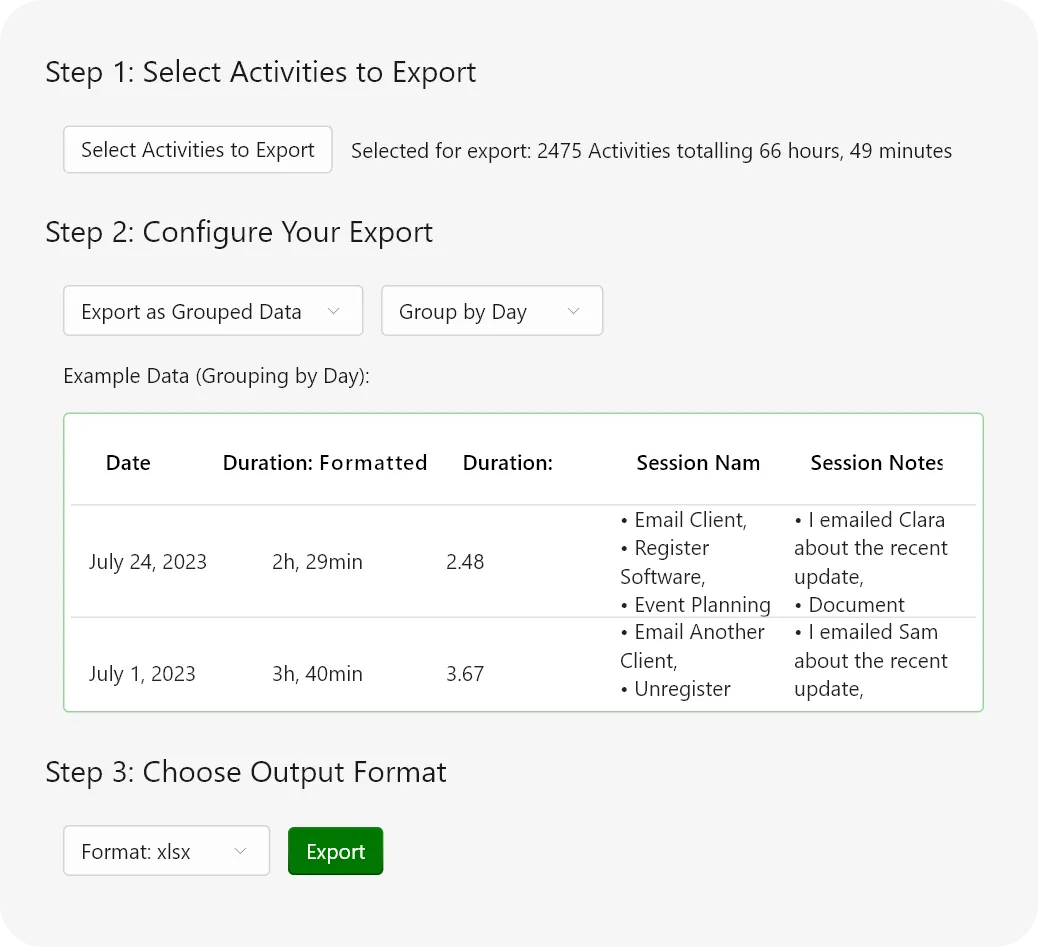Select the Session Name column header
The image size is (1038, 947).
point(697,463)
